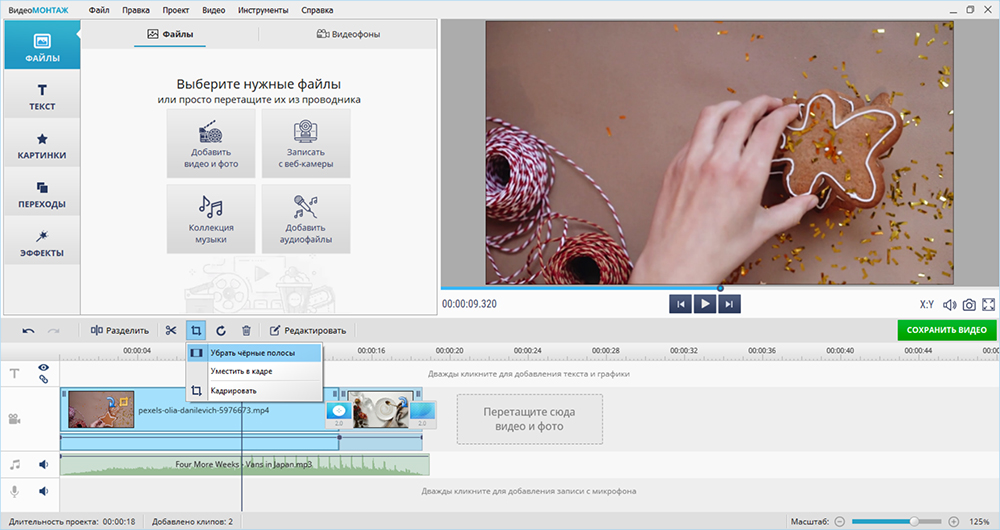Open the Проект menu
Screen dimensions: 1000x530
pyautogui.click(x=175, y=10)
